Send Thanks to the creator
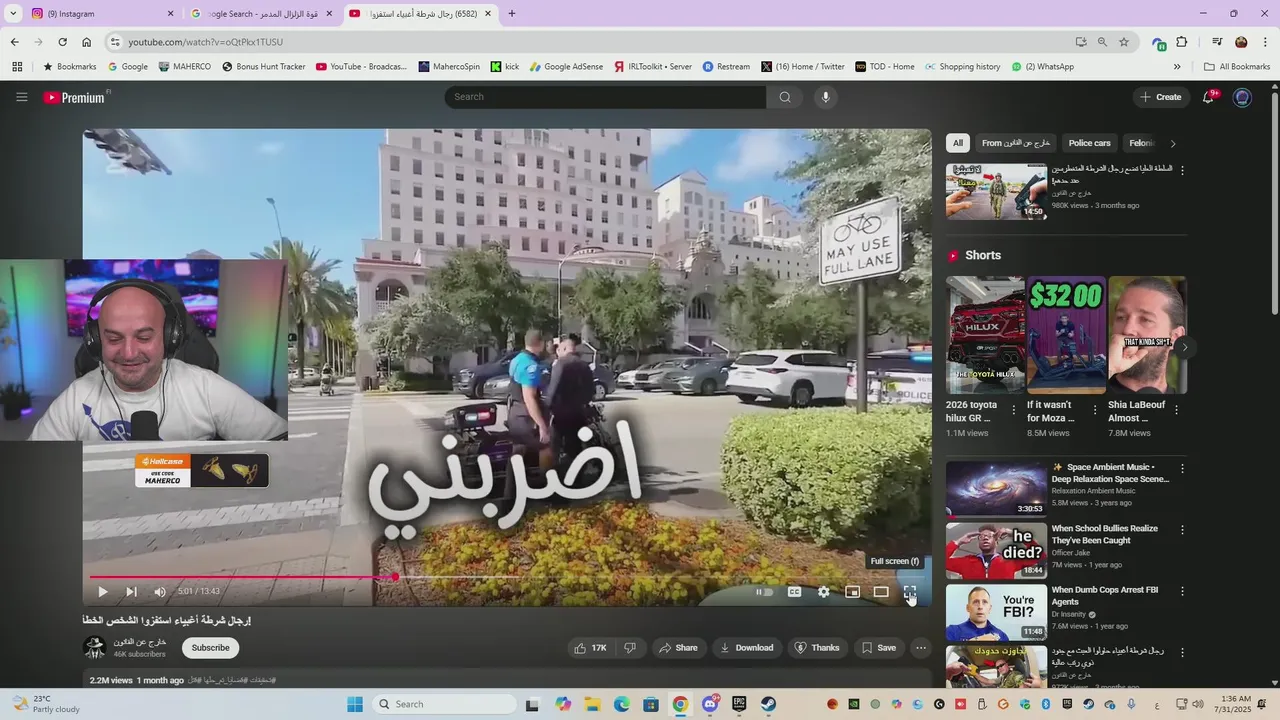The image size is (1280, 720). pyautogui.click(x=817, y=648)
